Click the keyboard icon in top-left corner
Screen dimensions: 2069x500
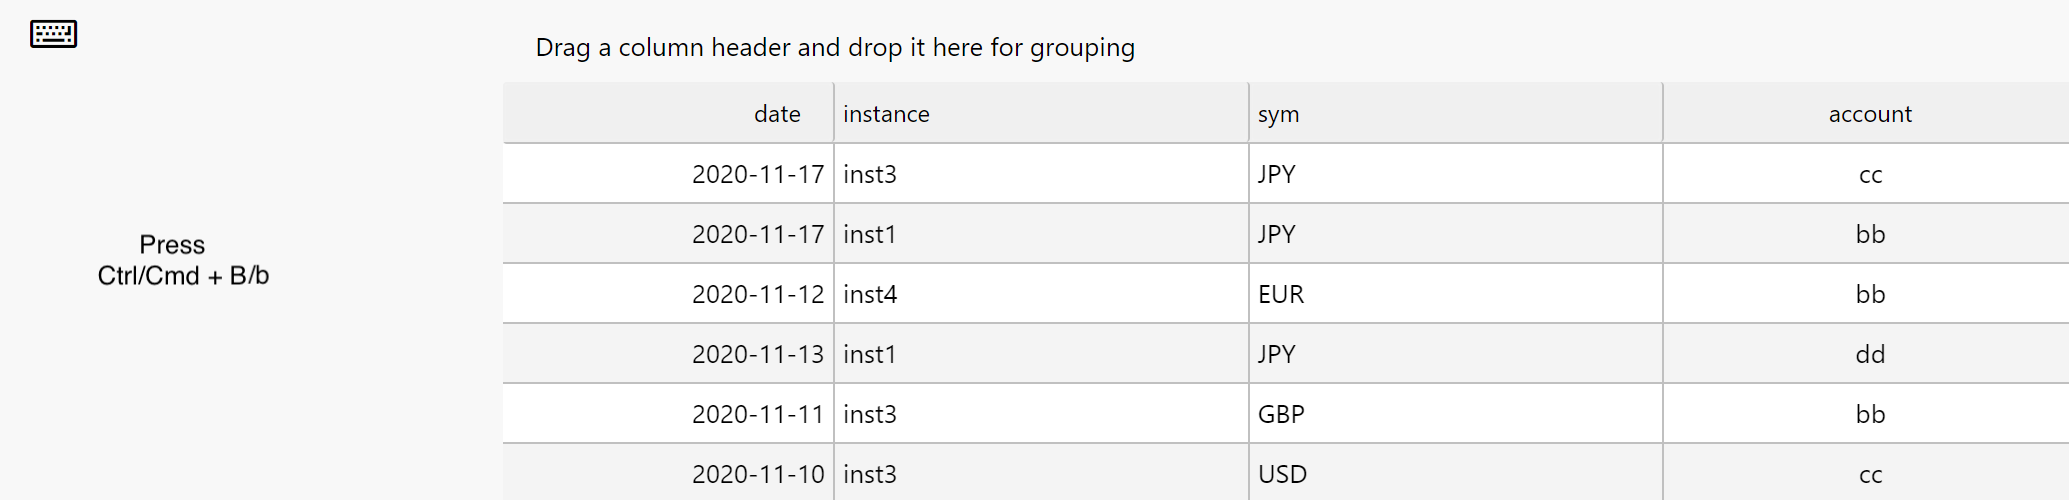[53, 34]
